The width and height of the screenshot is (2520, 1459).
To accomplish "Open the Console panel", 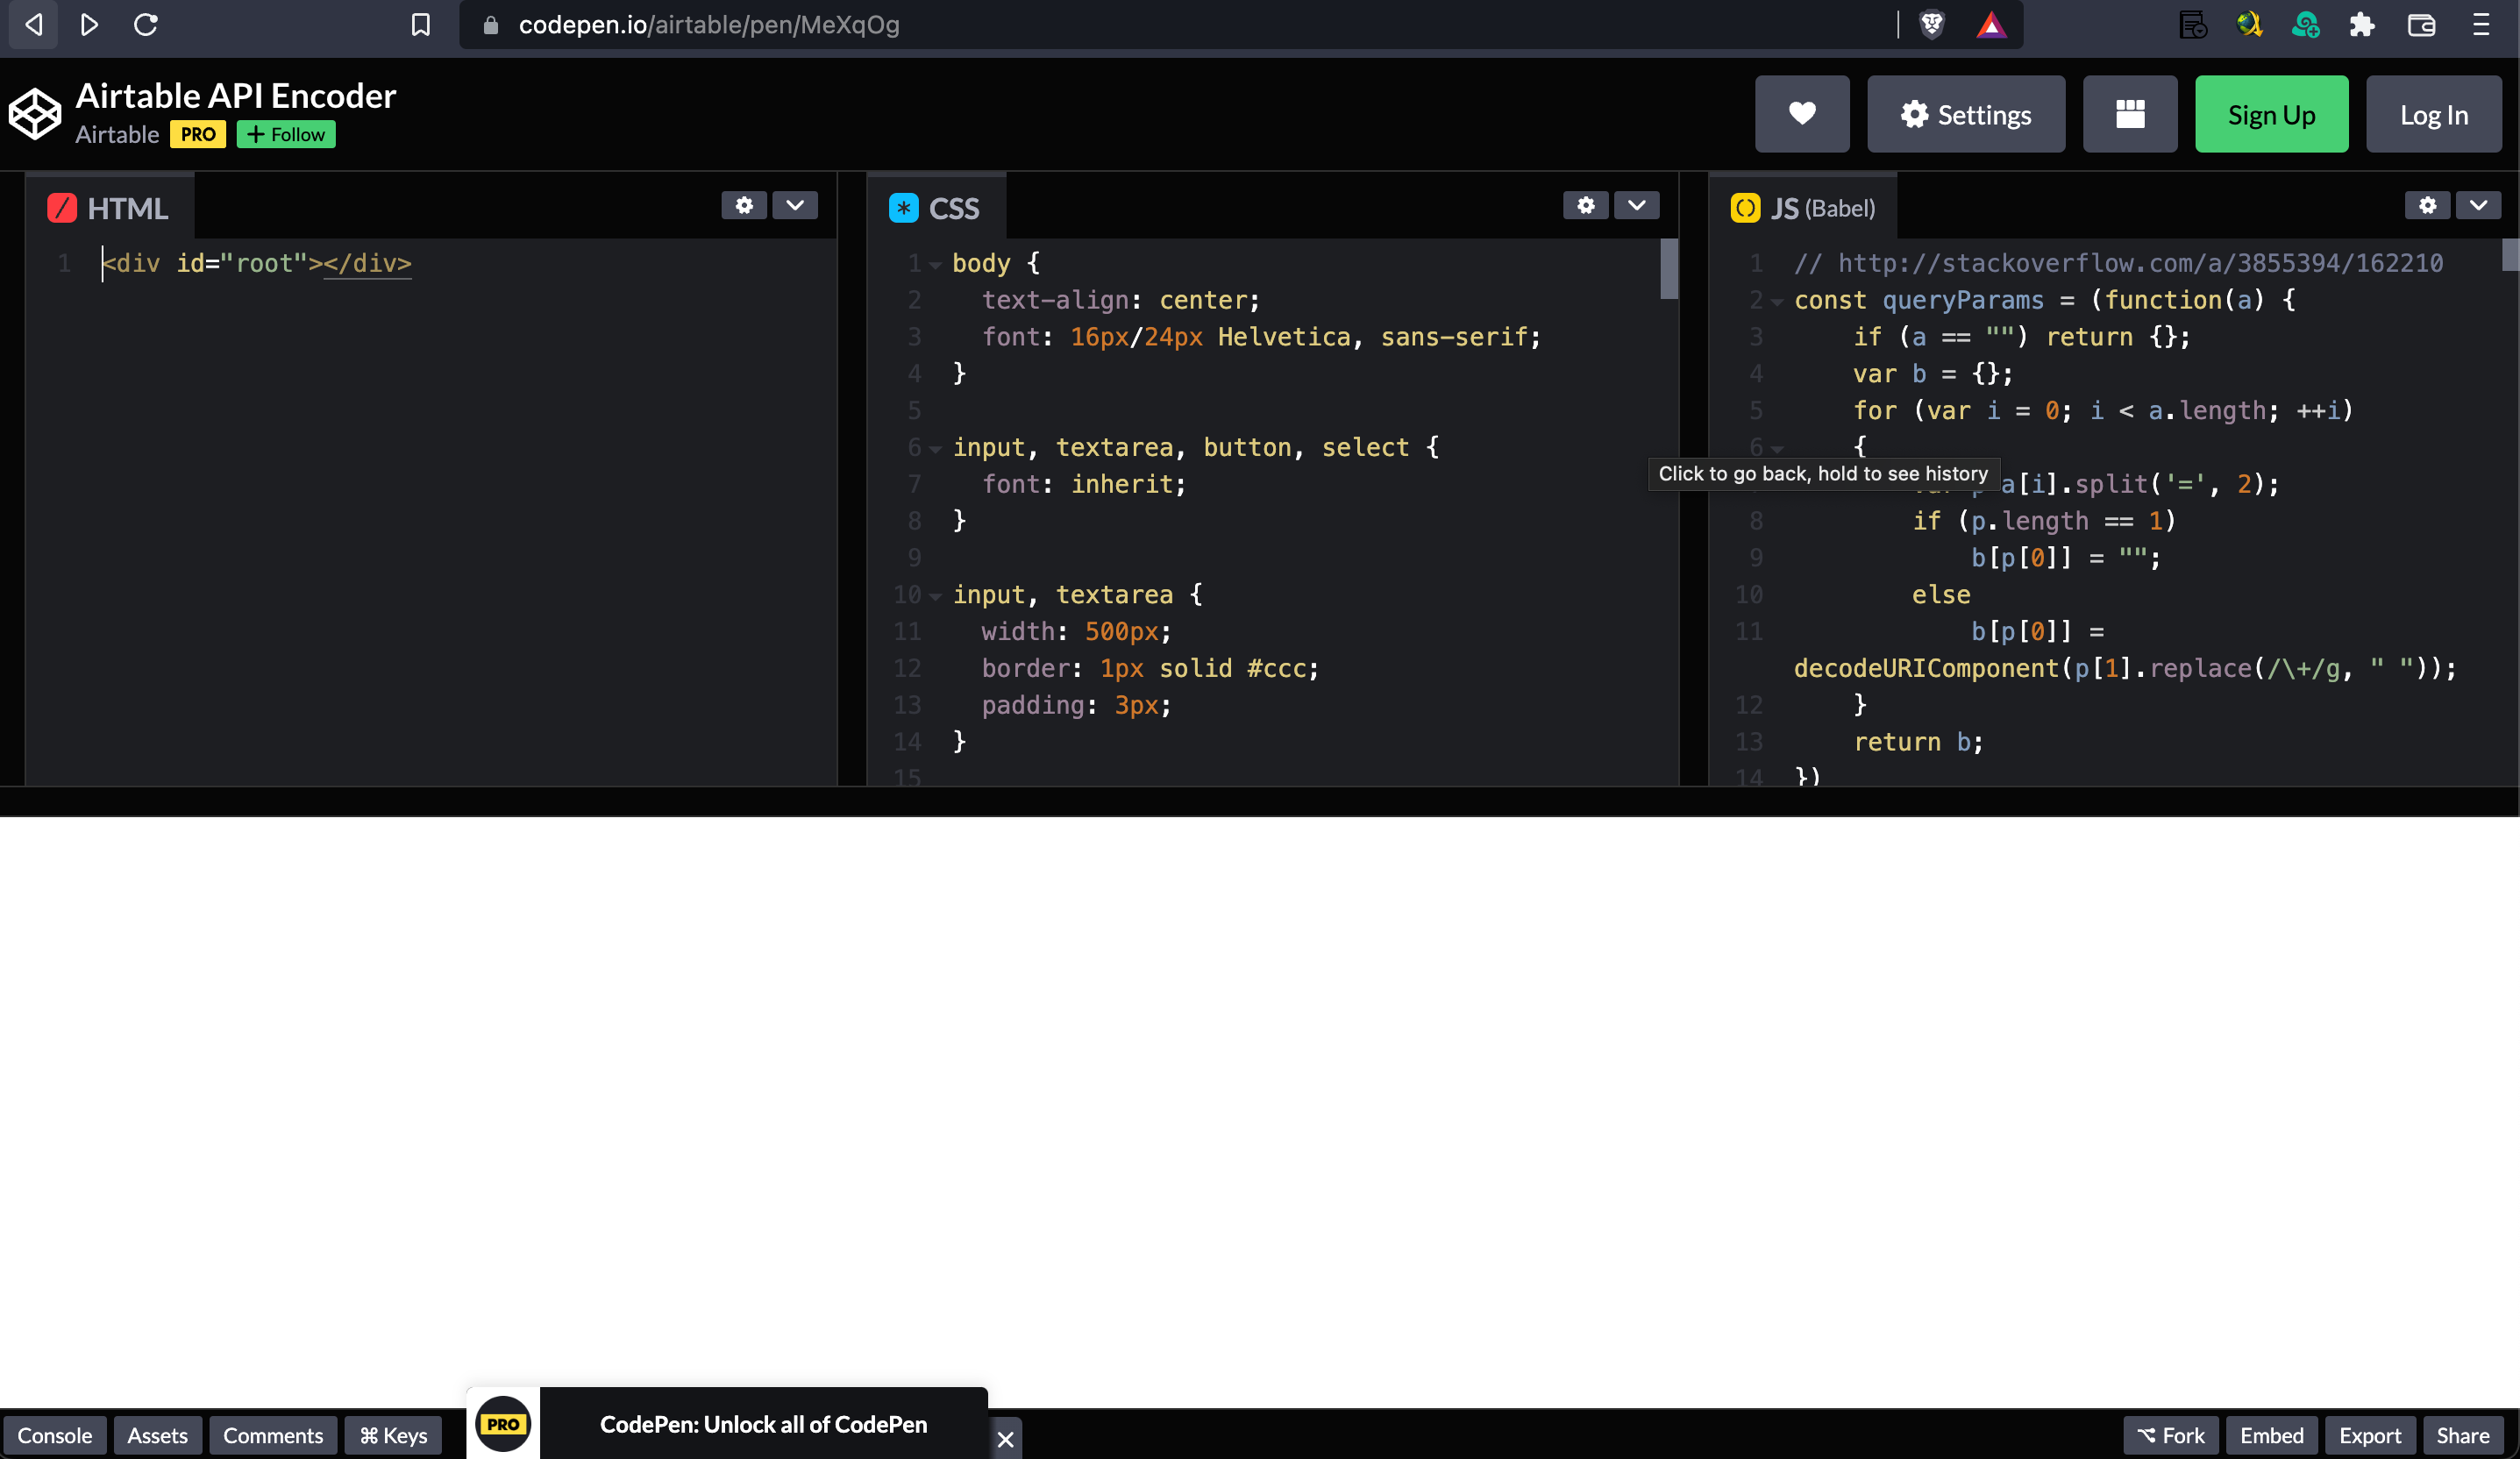I will click(x=54, y=1435).
